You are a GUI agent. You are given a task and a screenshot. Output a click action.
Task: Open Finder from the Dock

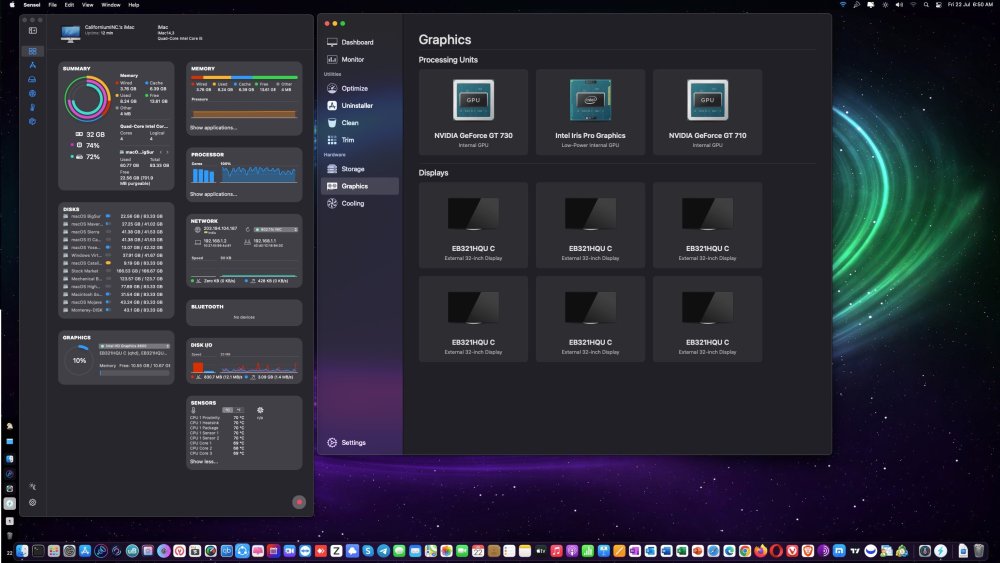click(x=22, y=551)
